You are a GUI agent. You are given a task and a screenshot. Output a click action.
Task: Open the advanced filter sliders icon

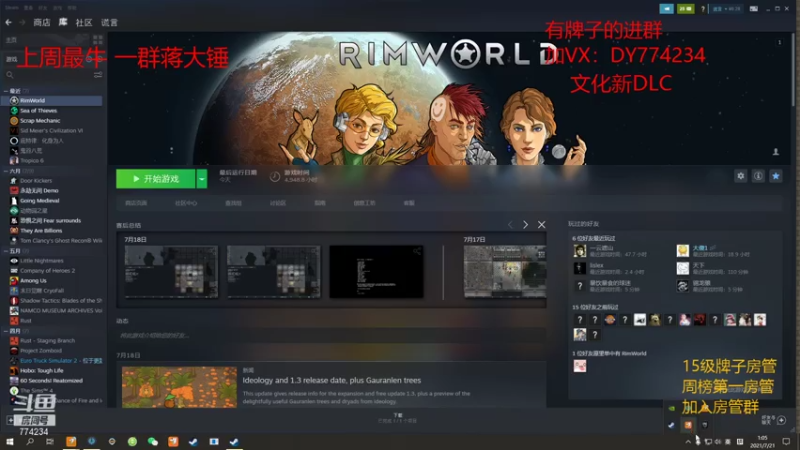pos(98,75)
